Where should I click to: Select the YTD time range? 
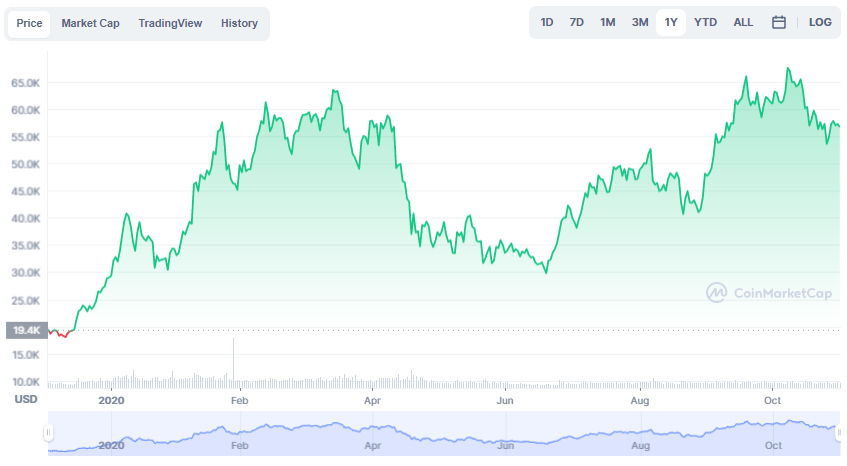705,22
